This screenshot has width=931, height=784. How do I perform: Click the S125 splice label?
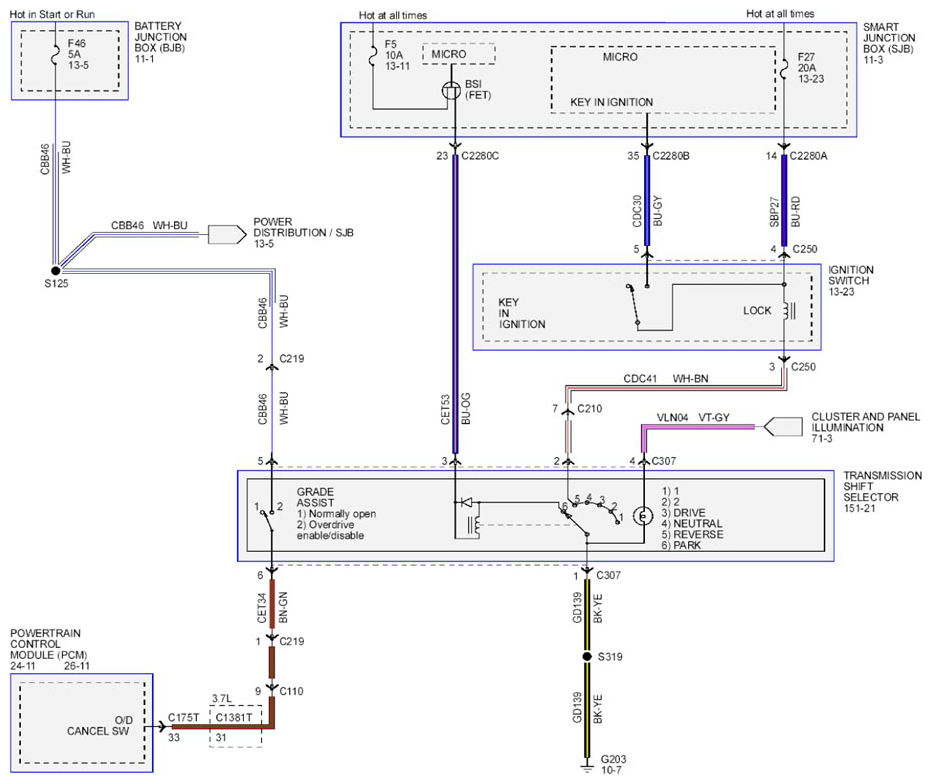click(x=56, y=284)
